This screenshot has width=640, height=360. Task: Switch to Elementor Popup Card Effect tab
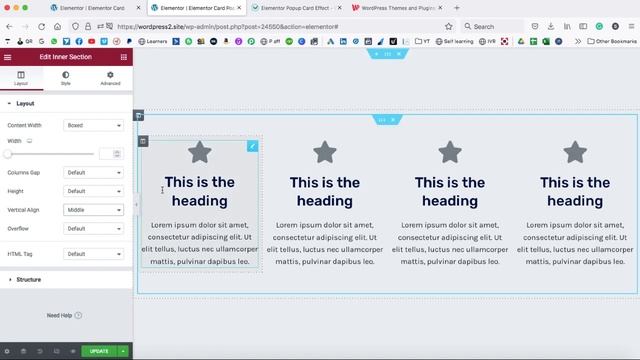(x=296, y=8)
